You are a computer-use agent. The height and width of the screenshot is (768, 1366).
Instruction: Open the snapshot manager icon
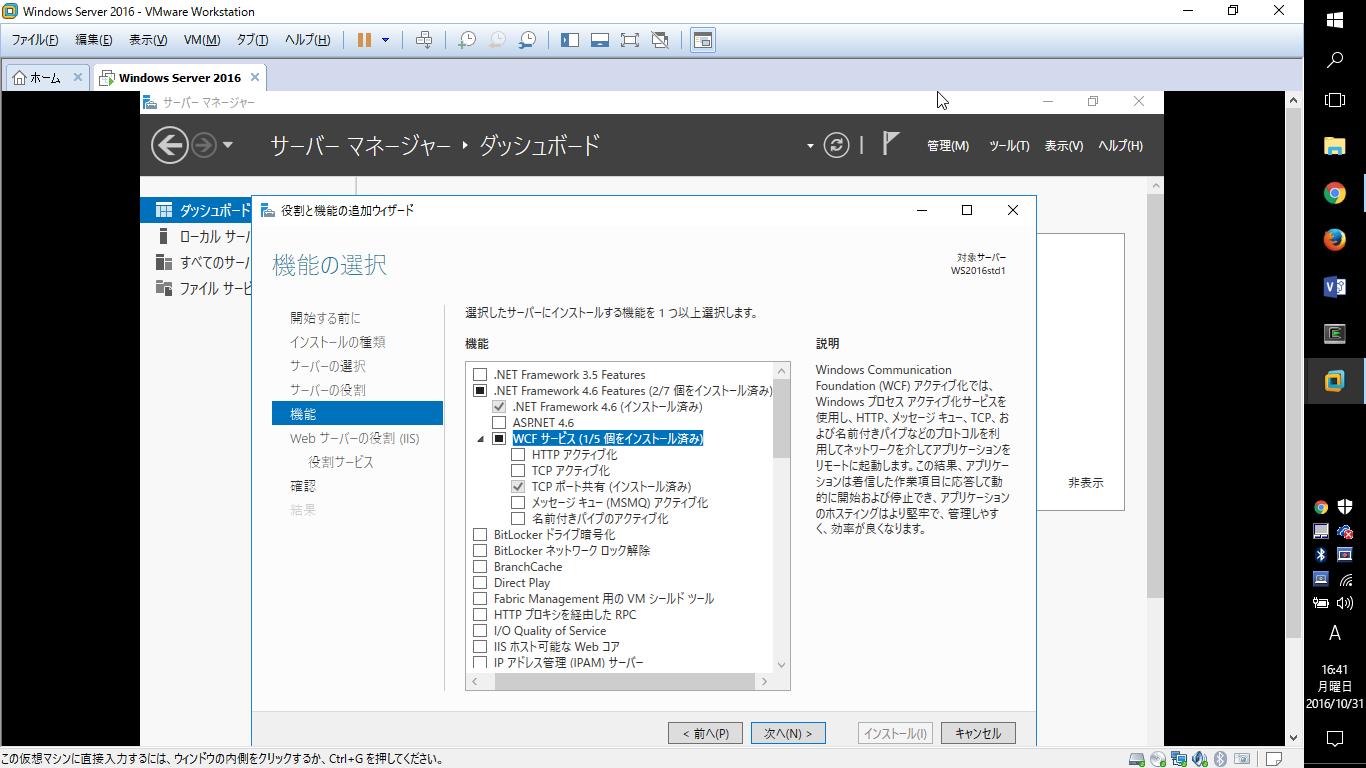point(527,40)
